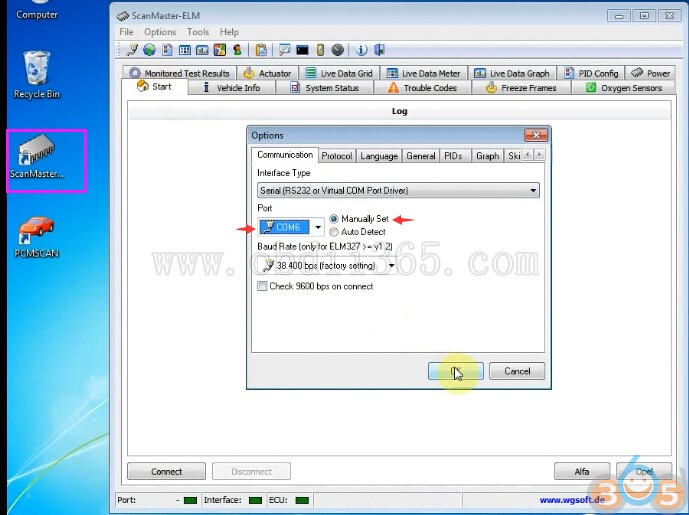Screen dimensions: 689x515
Task: Close the Options dialog
Action: pyautogui.click(x=536, y=135)
